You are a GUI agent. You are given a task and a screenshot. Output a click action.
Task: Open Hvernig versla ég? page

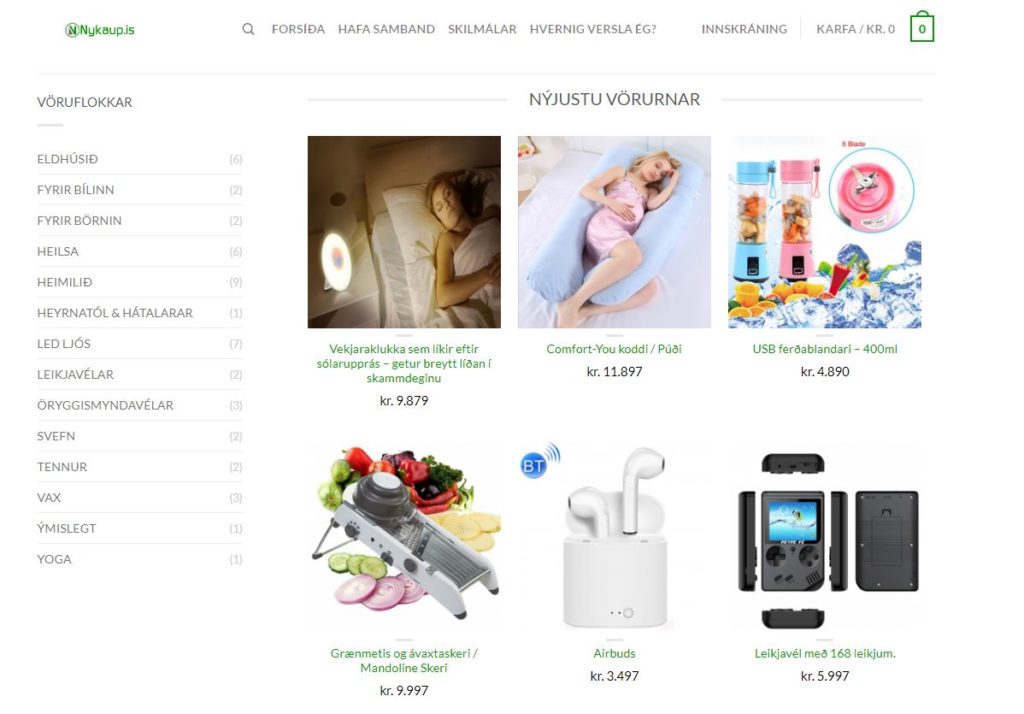pos(593,29)
